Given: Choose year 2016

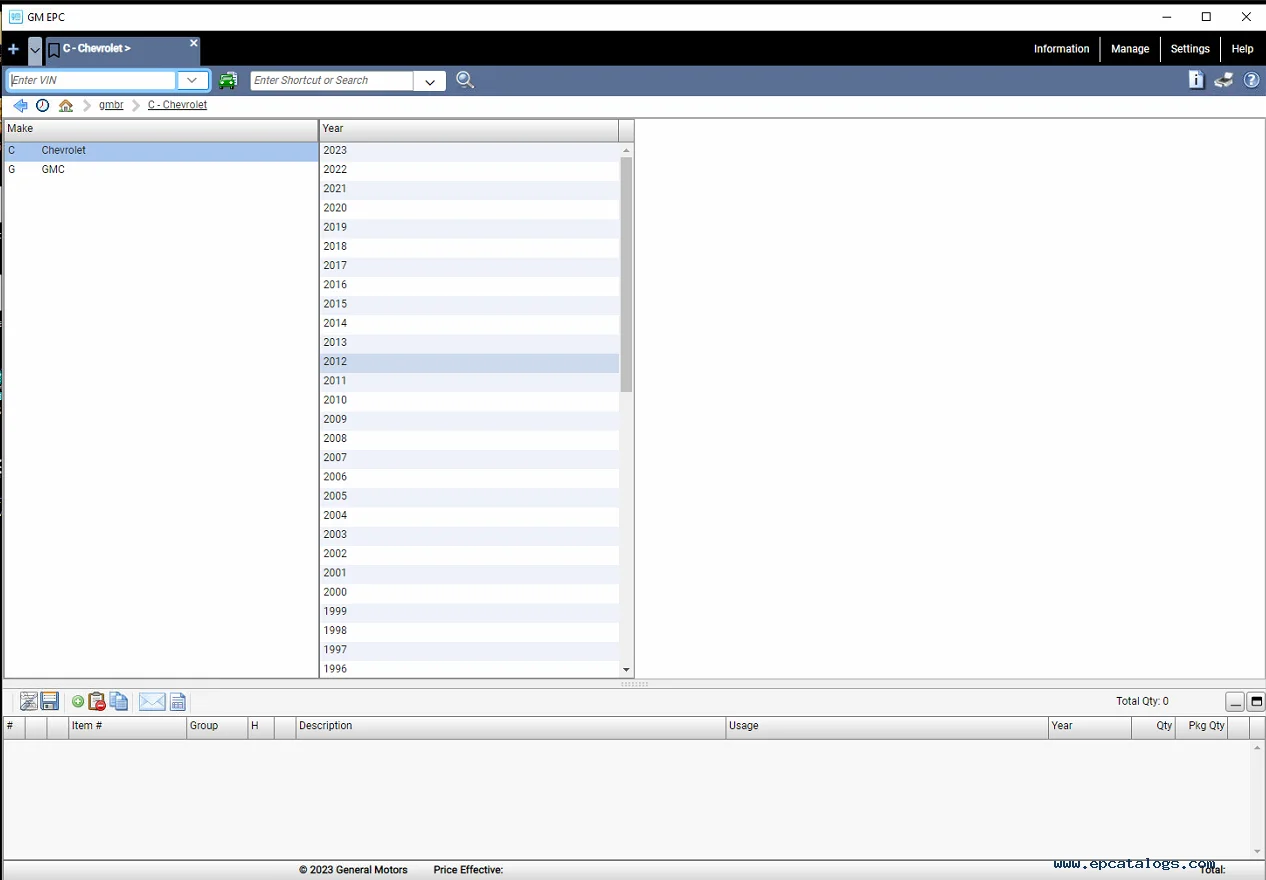Looking at the screenshot, I should click(x=469, y=285).
